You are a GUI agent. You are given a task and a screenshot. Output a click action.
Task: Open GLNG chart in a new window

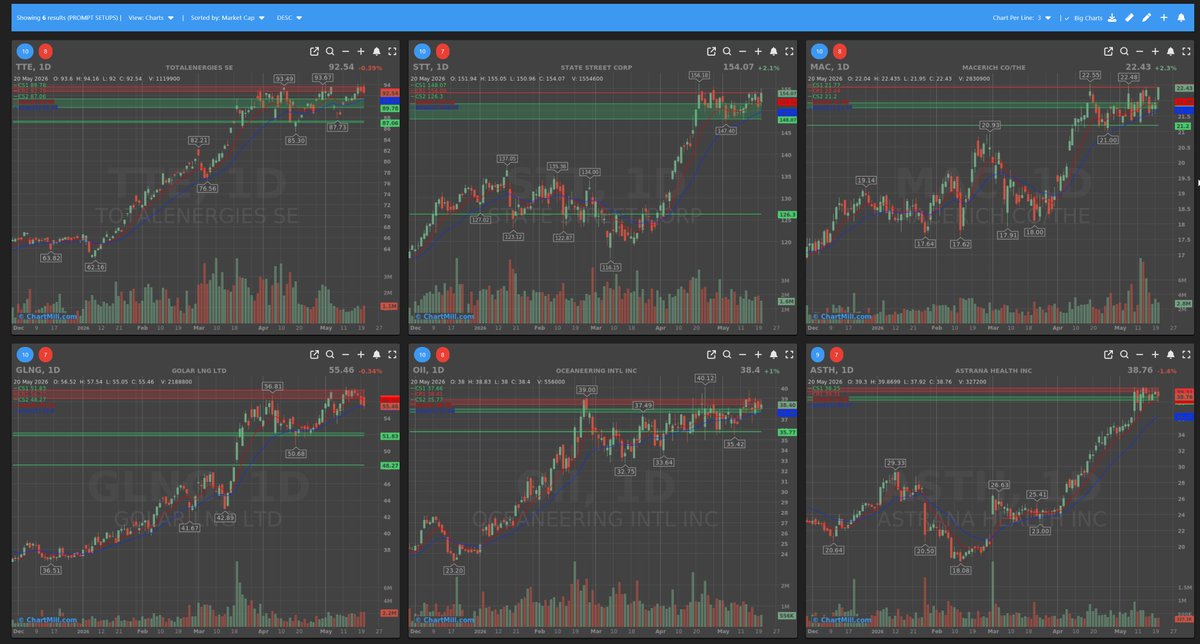pos(315,354)
